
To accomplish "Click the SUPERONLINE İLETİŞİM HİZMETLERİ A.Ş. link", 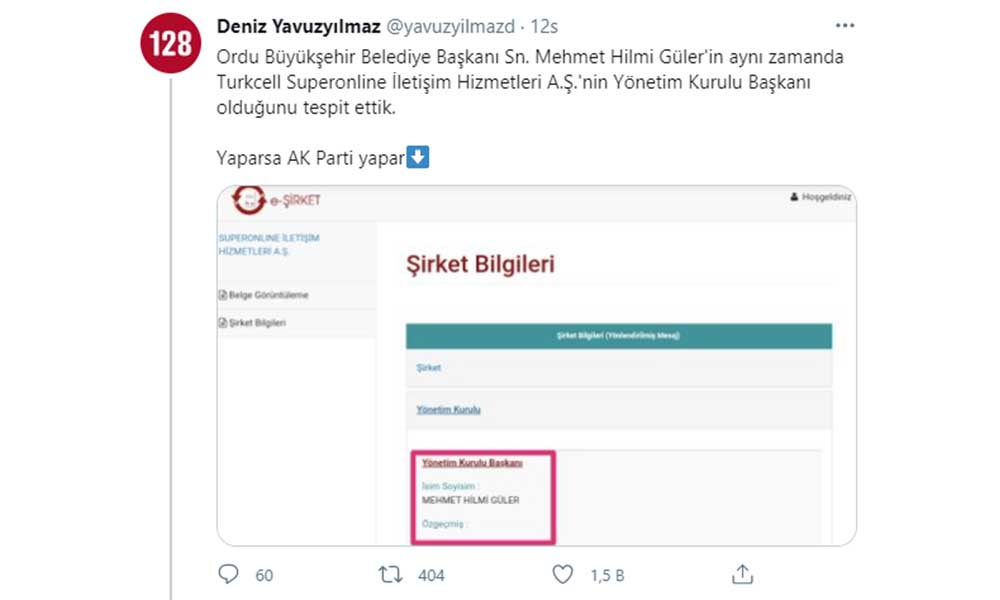I will pyautogui.click(x=268, y=244).
